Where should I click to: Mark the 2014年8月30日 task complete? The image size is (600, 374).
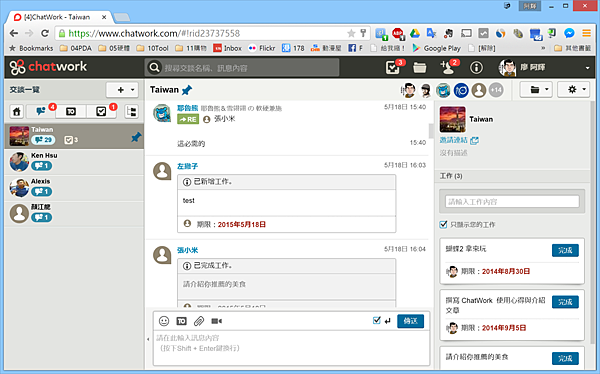click(x=565, y=250)
